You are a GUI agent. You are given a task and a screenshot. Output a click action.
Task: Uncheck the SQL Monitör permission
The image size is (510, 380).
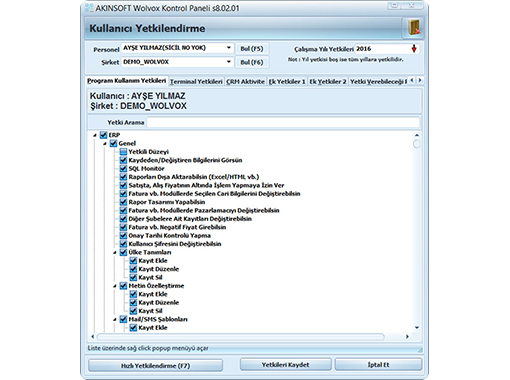(123, 168)
